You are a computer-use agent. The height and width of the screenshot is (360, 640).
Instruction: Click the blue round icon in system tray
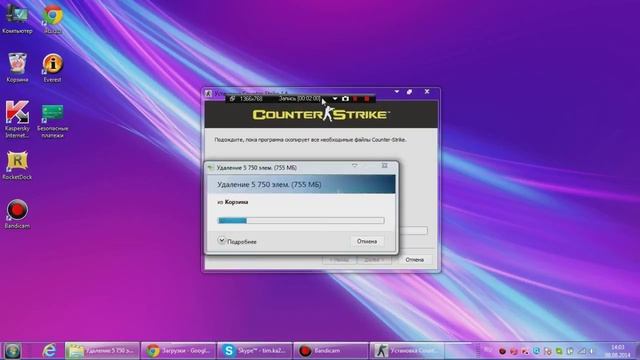point(537,351)
